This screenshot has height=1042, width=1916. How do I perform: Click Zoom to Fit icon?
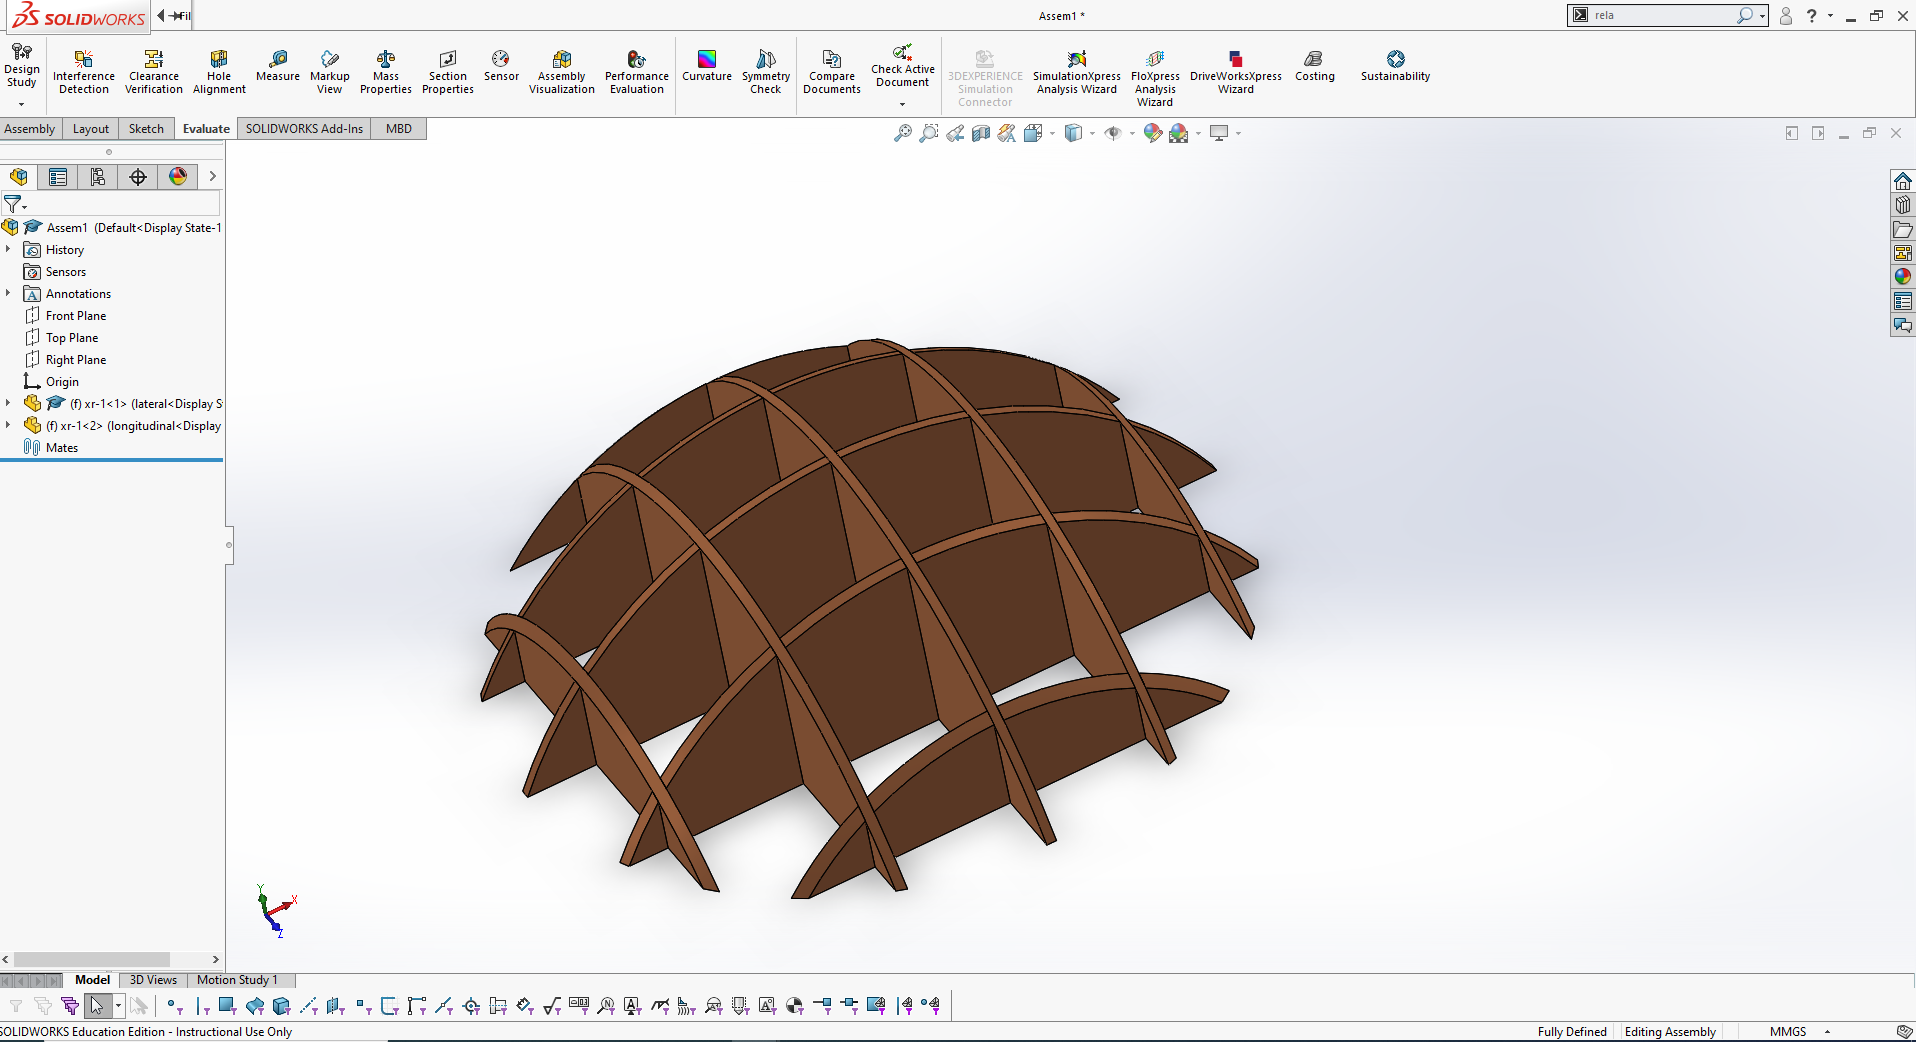tap(902, 133)
